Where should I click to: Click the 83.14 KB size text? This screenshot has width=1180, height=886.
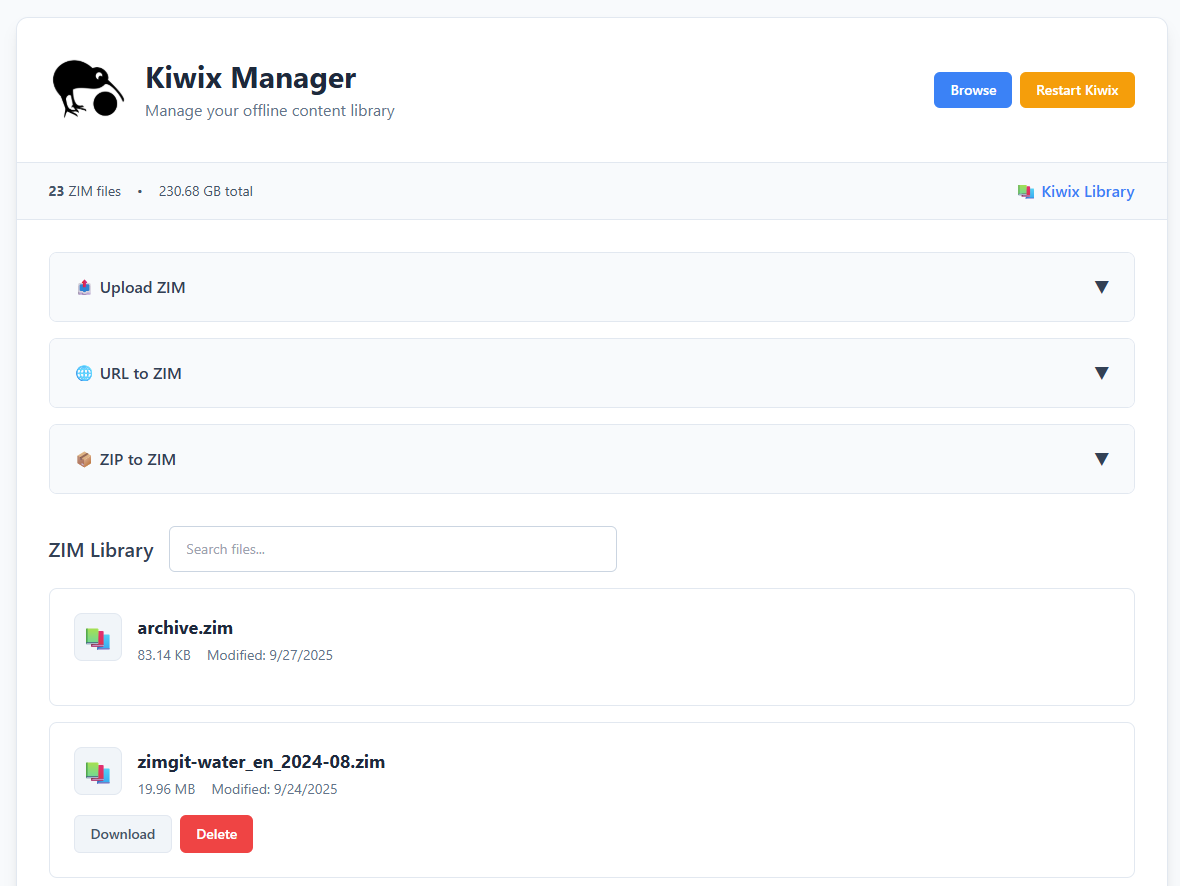pyautogui.click(x=164, y=655)
